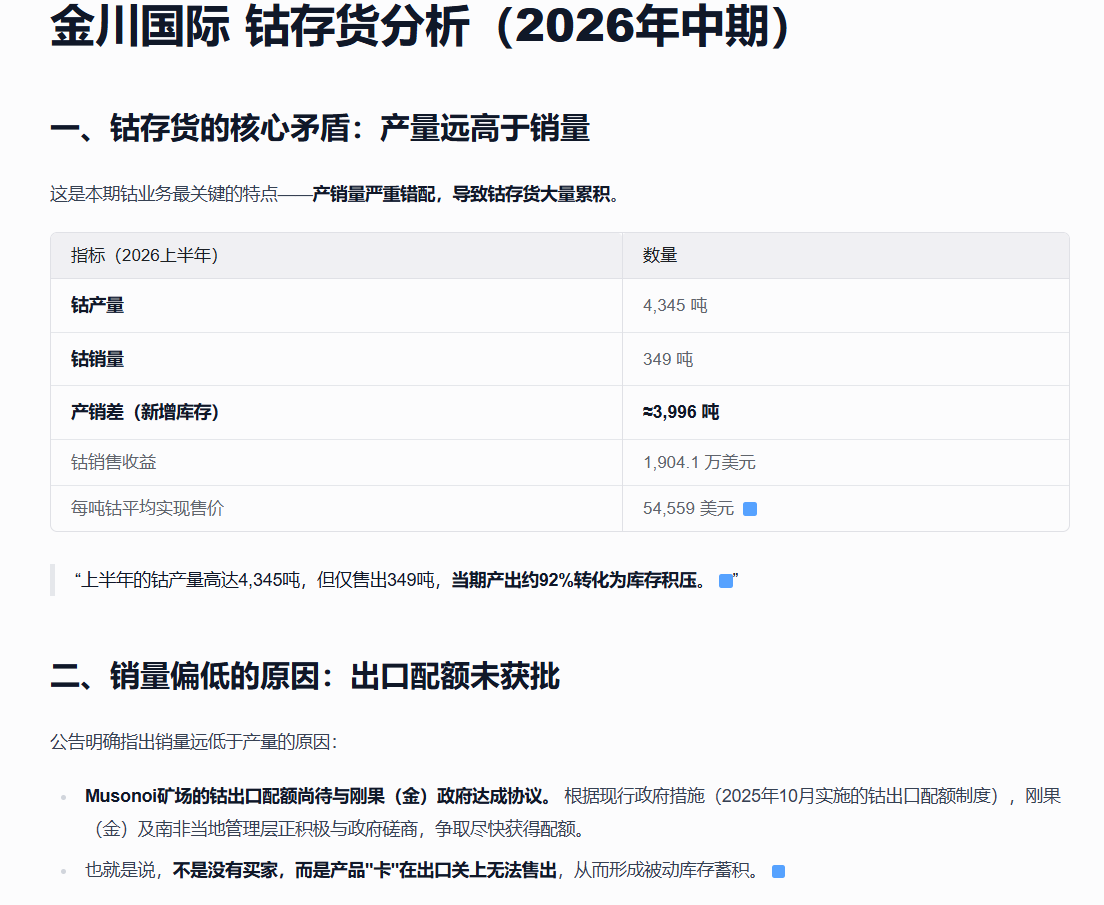Select the bold phrase 当期产出约92%转化为库存积压
The image size is (1104, 905).
(x=577, y=580)
